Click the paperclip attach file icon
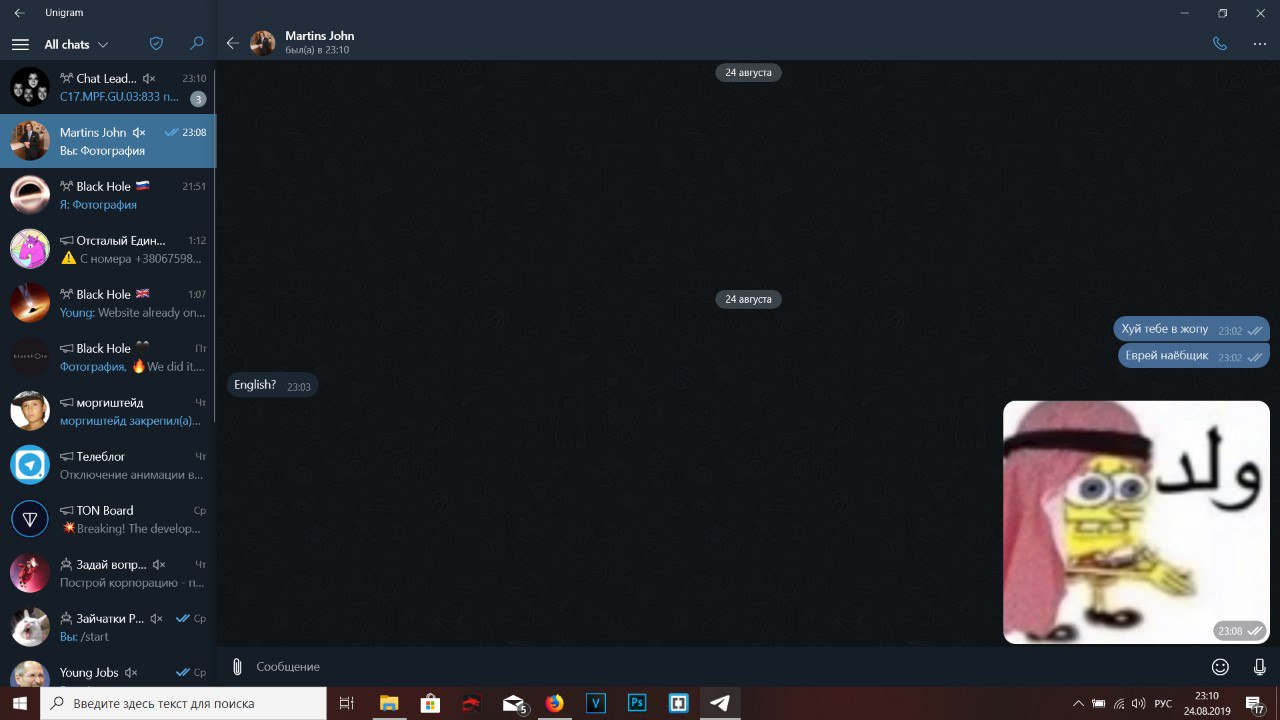This screenshot has height=720, width=1280. click(x=237, y=666)
